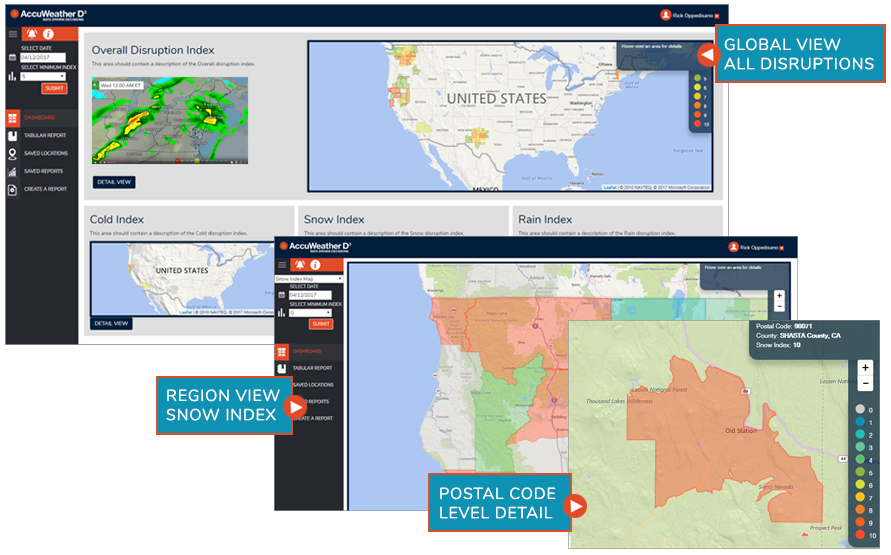This screenshot has width=891, height=555.
Task: Open alerts bell icon in back window
Action: [x=32, y=34]
